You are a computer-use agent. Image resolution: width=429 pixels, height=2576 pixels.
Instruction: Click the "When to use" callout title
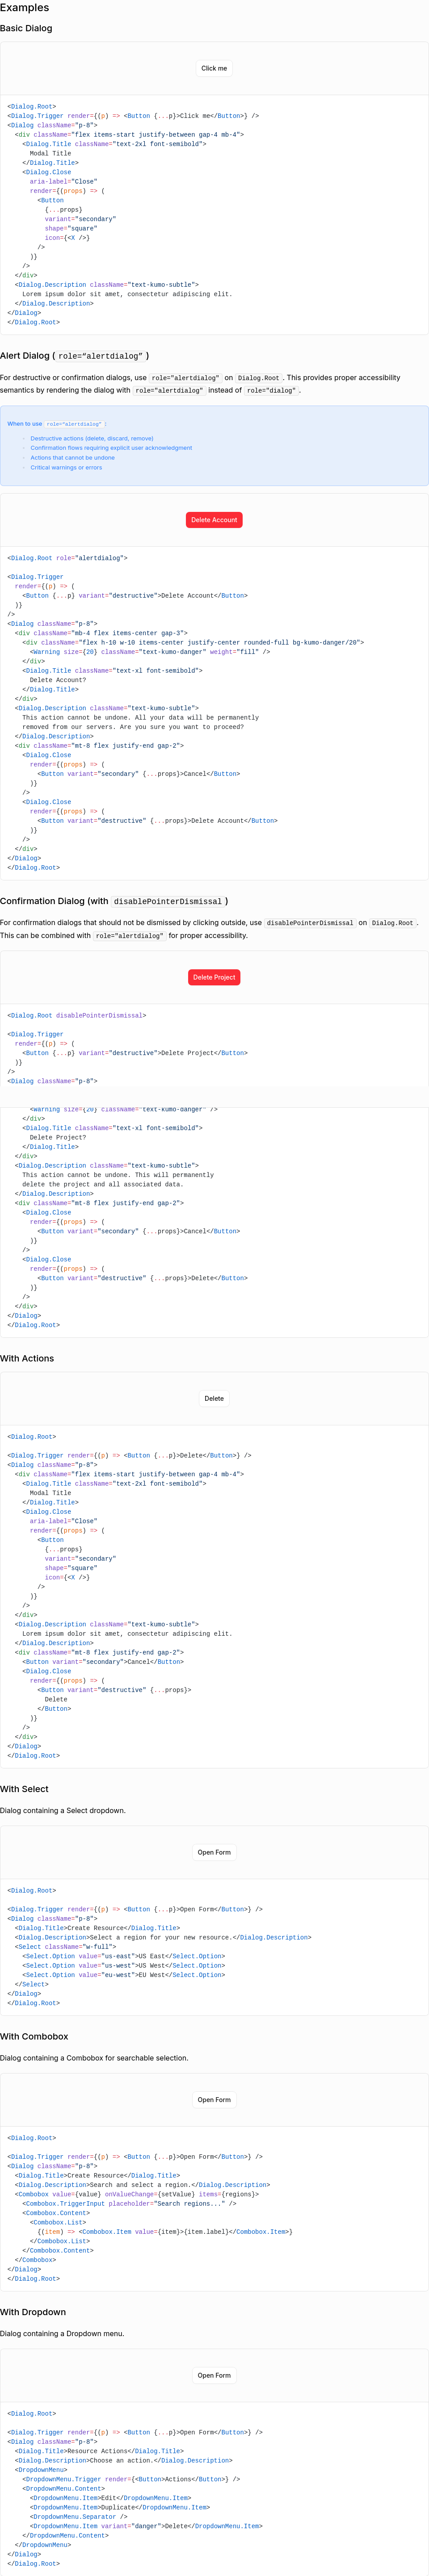(x=57, y=424)
